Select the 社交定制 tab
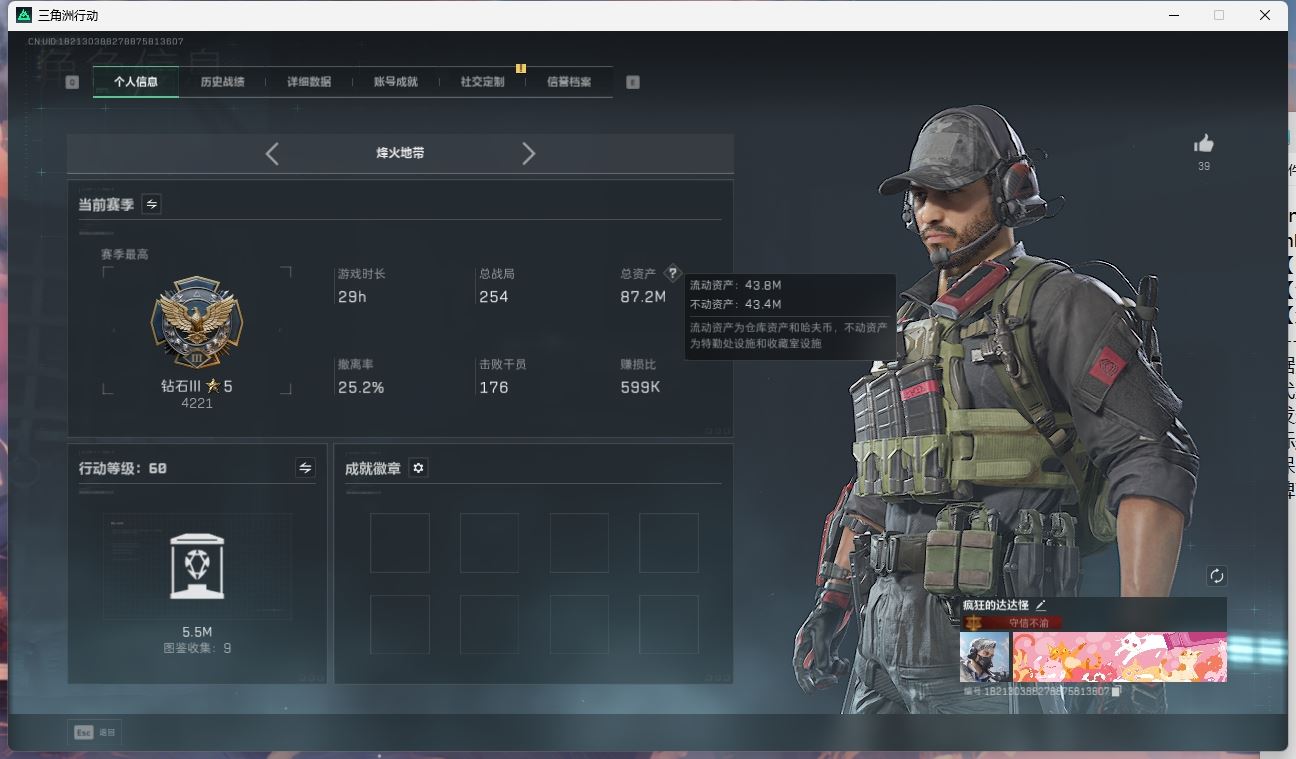 (x=482, y=82)
